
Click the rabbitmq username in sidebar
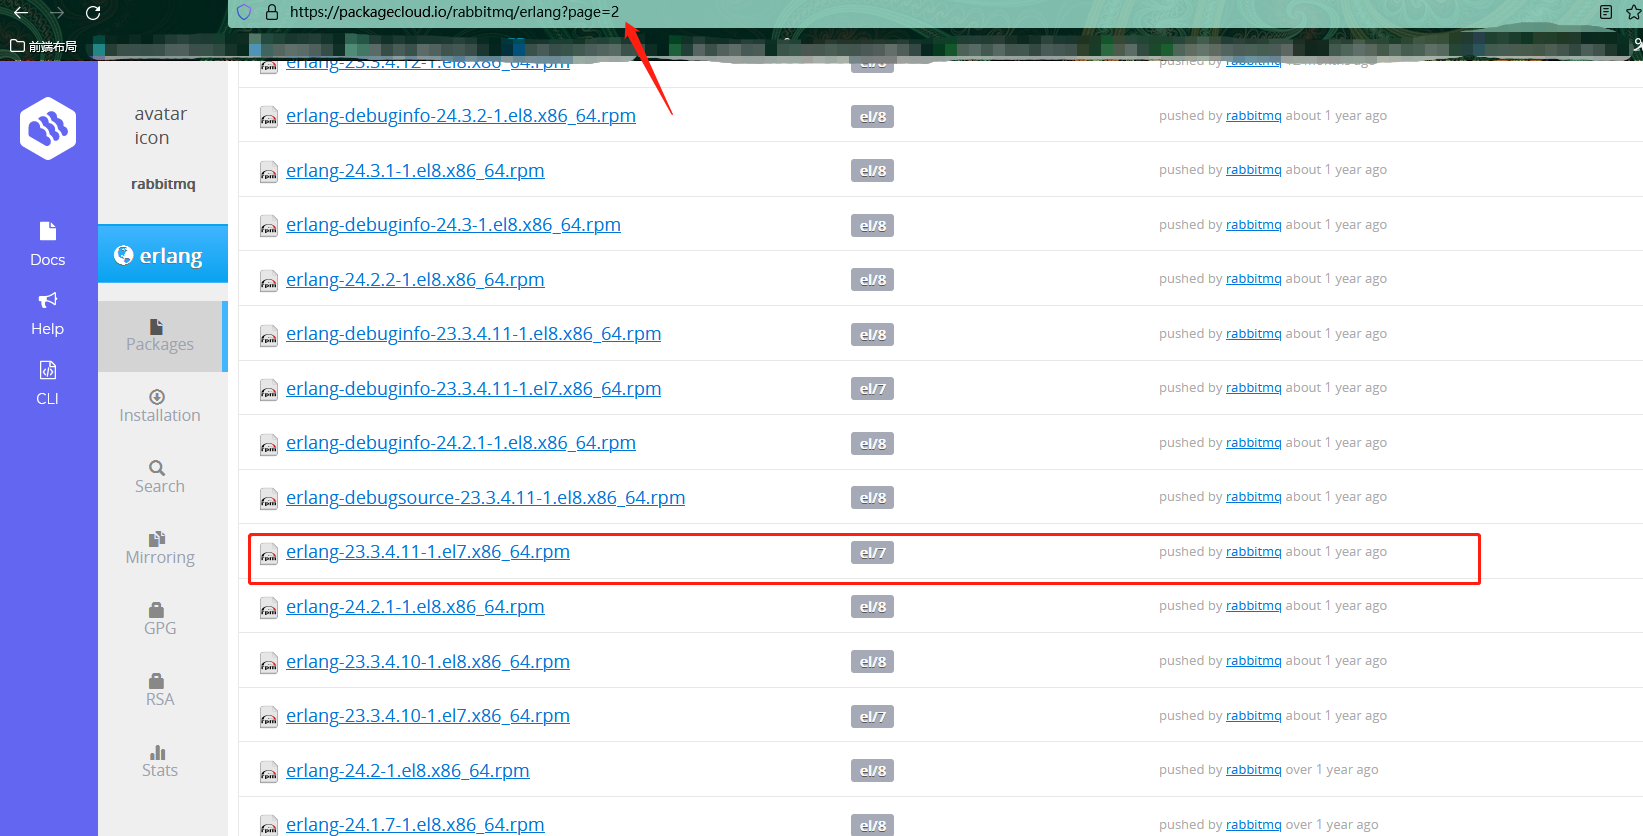point(163,184)
